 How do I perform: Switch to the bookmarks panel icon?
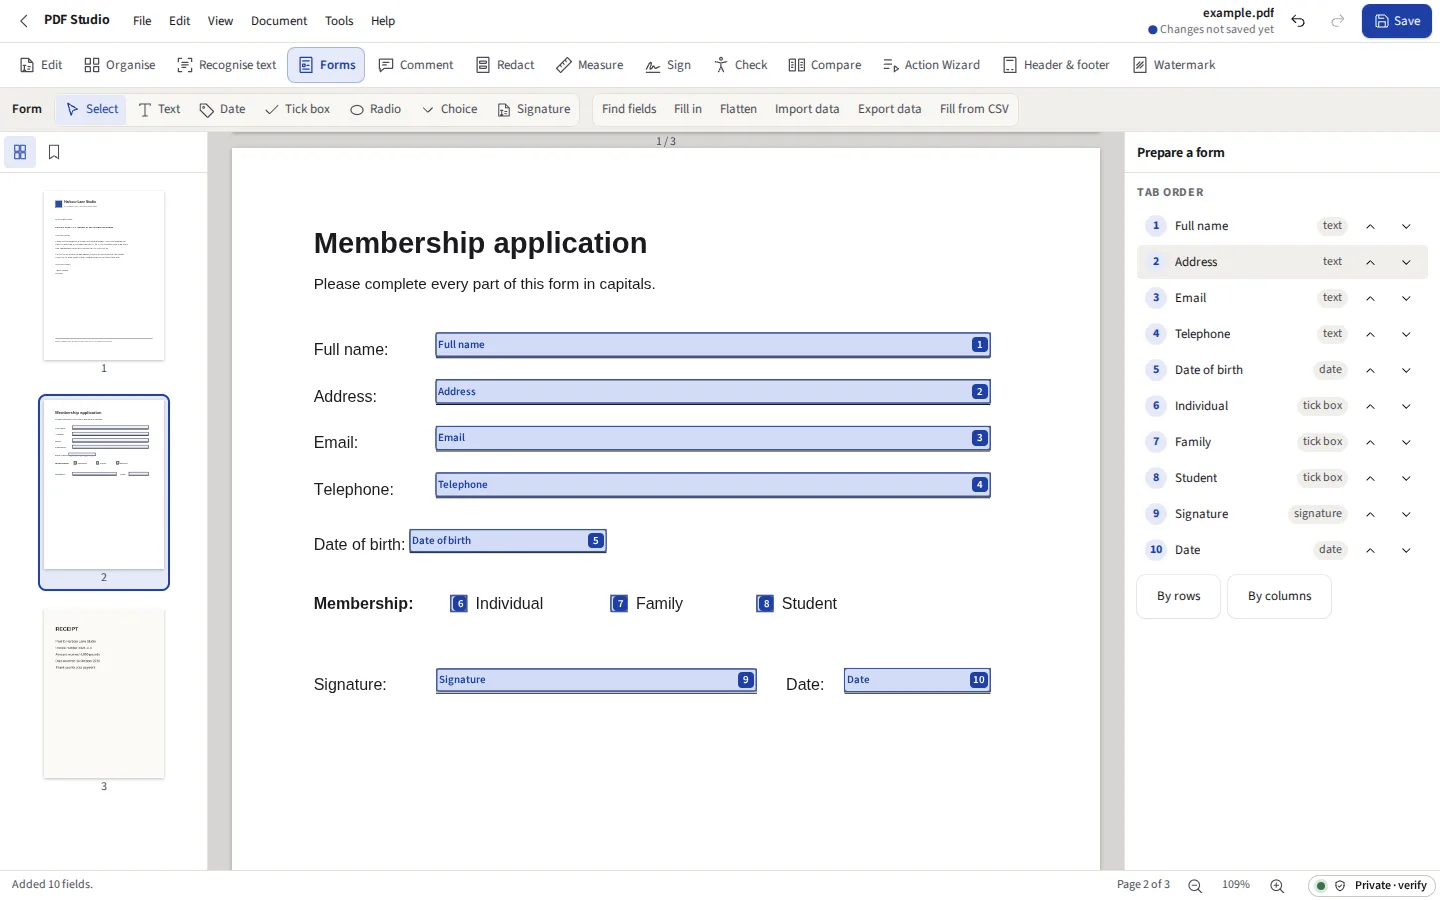pyautogui.click(x=54, y=152)
